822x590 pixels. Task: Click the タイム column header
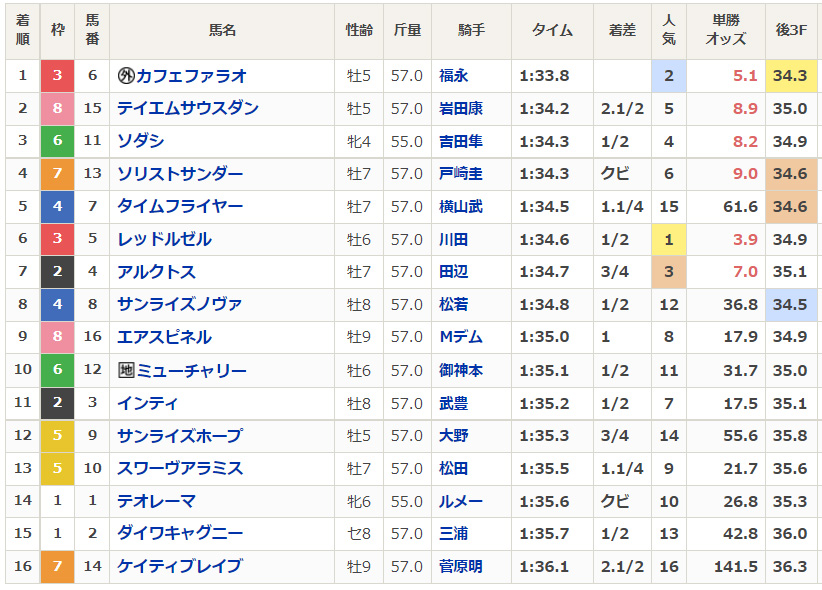553,30
